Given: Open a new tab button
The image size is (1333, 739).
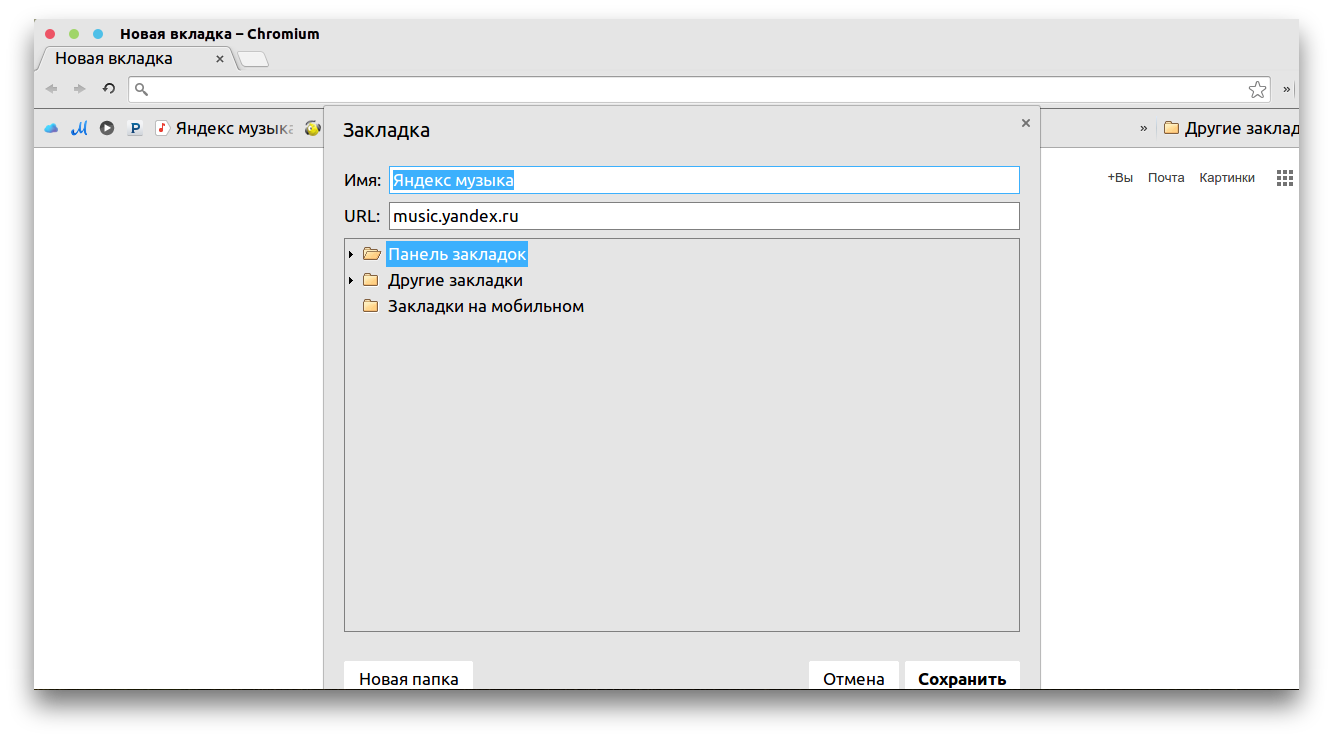Looking at the screenshot, I should click(253, 60).
